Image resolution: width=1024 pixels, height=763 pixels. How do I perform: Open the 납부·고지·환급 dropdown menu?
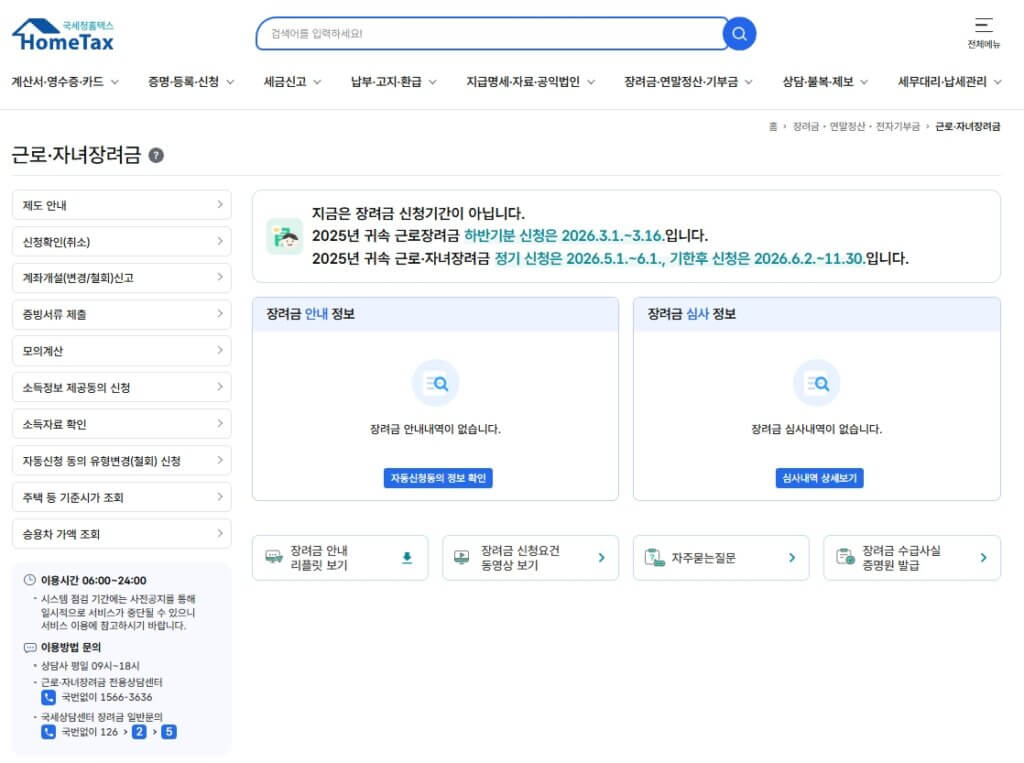(x=393, y=82)
